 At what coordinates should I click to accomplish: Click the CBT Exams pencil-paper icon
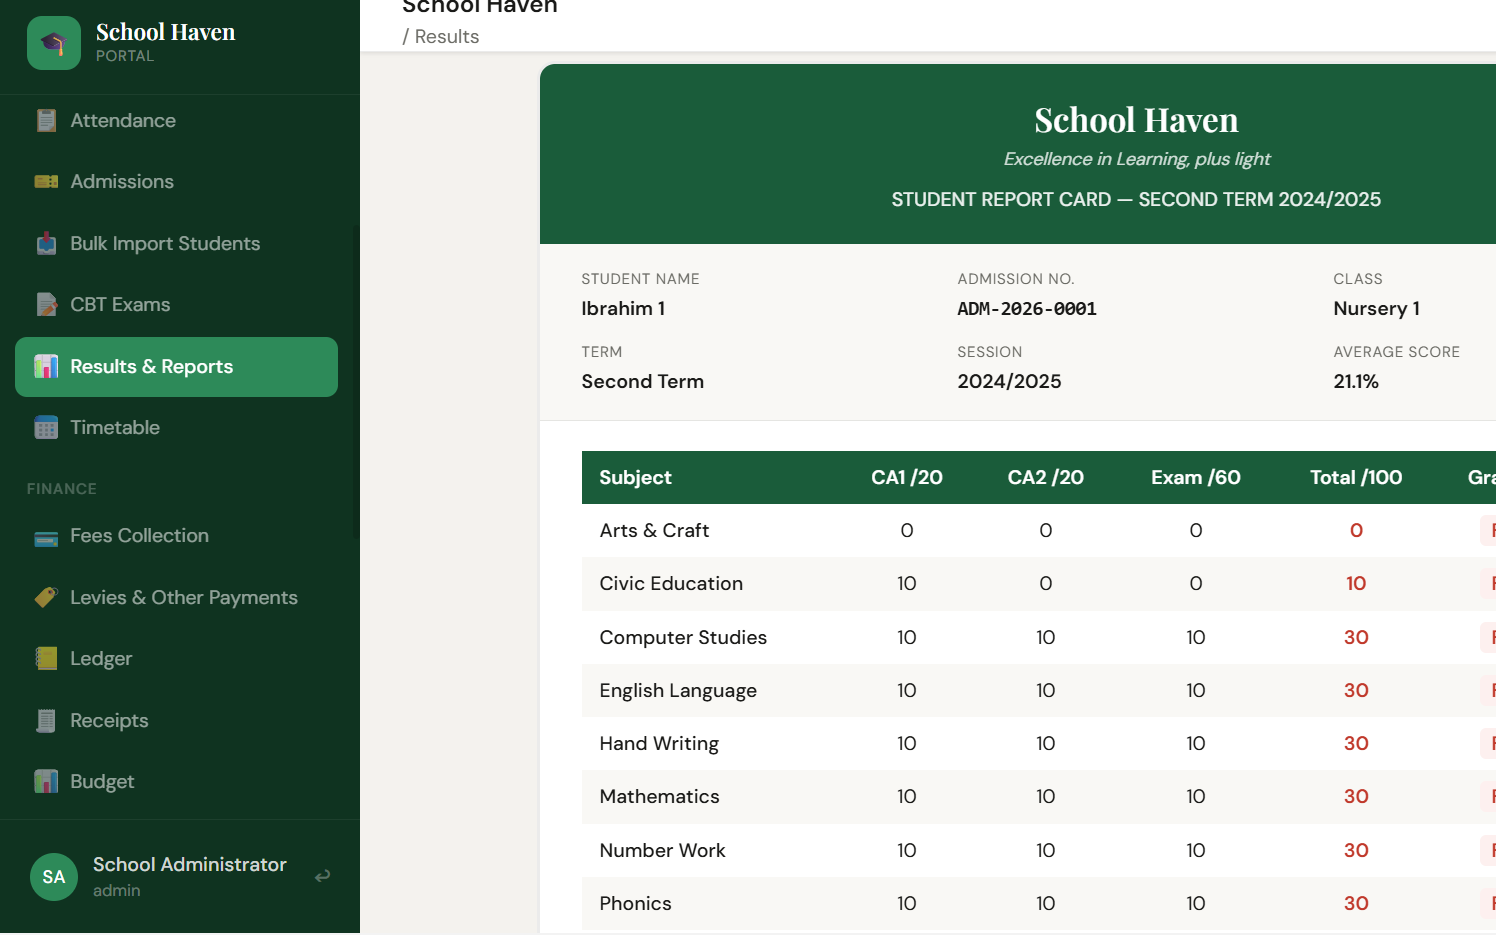coord(46,305)
